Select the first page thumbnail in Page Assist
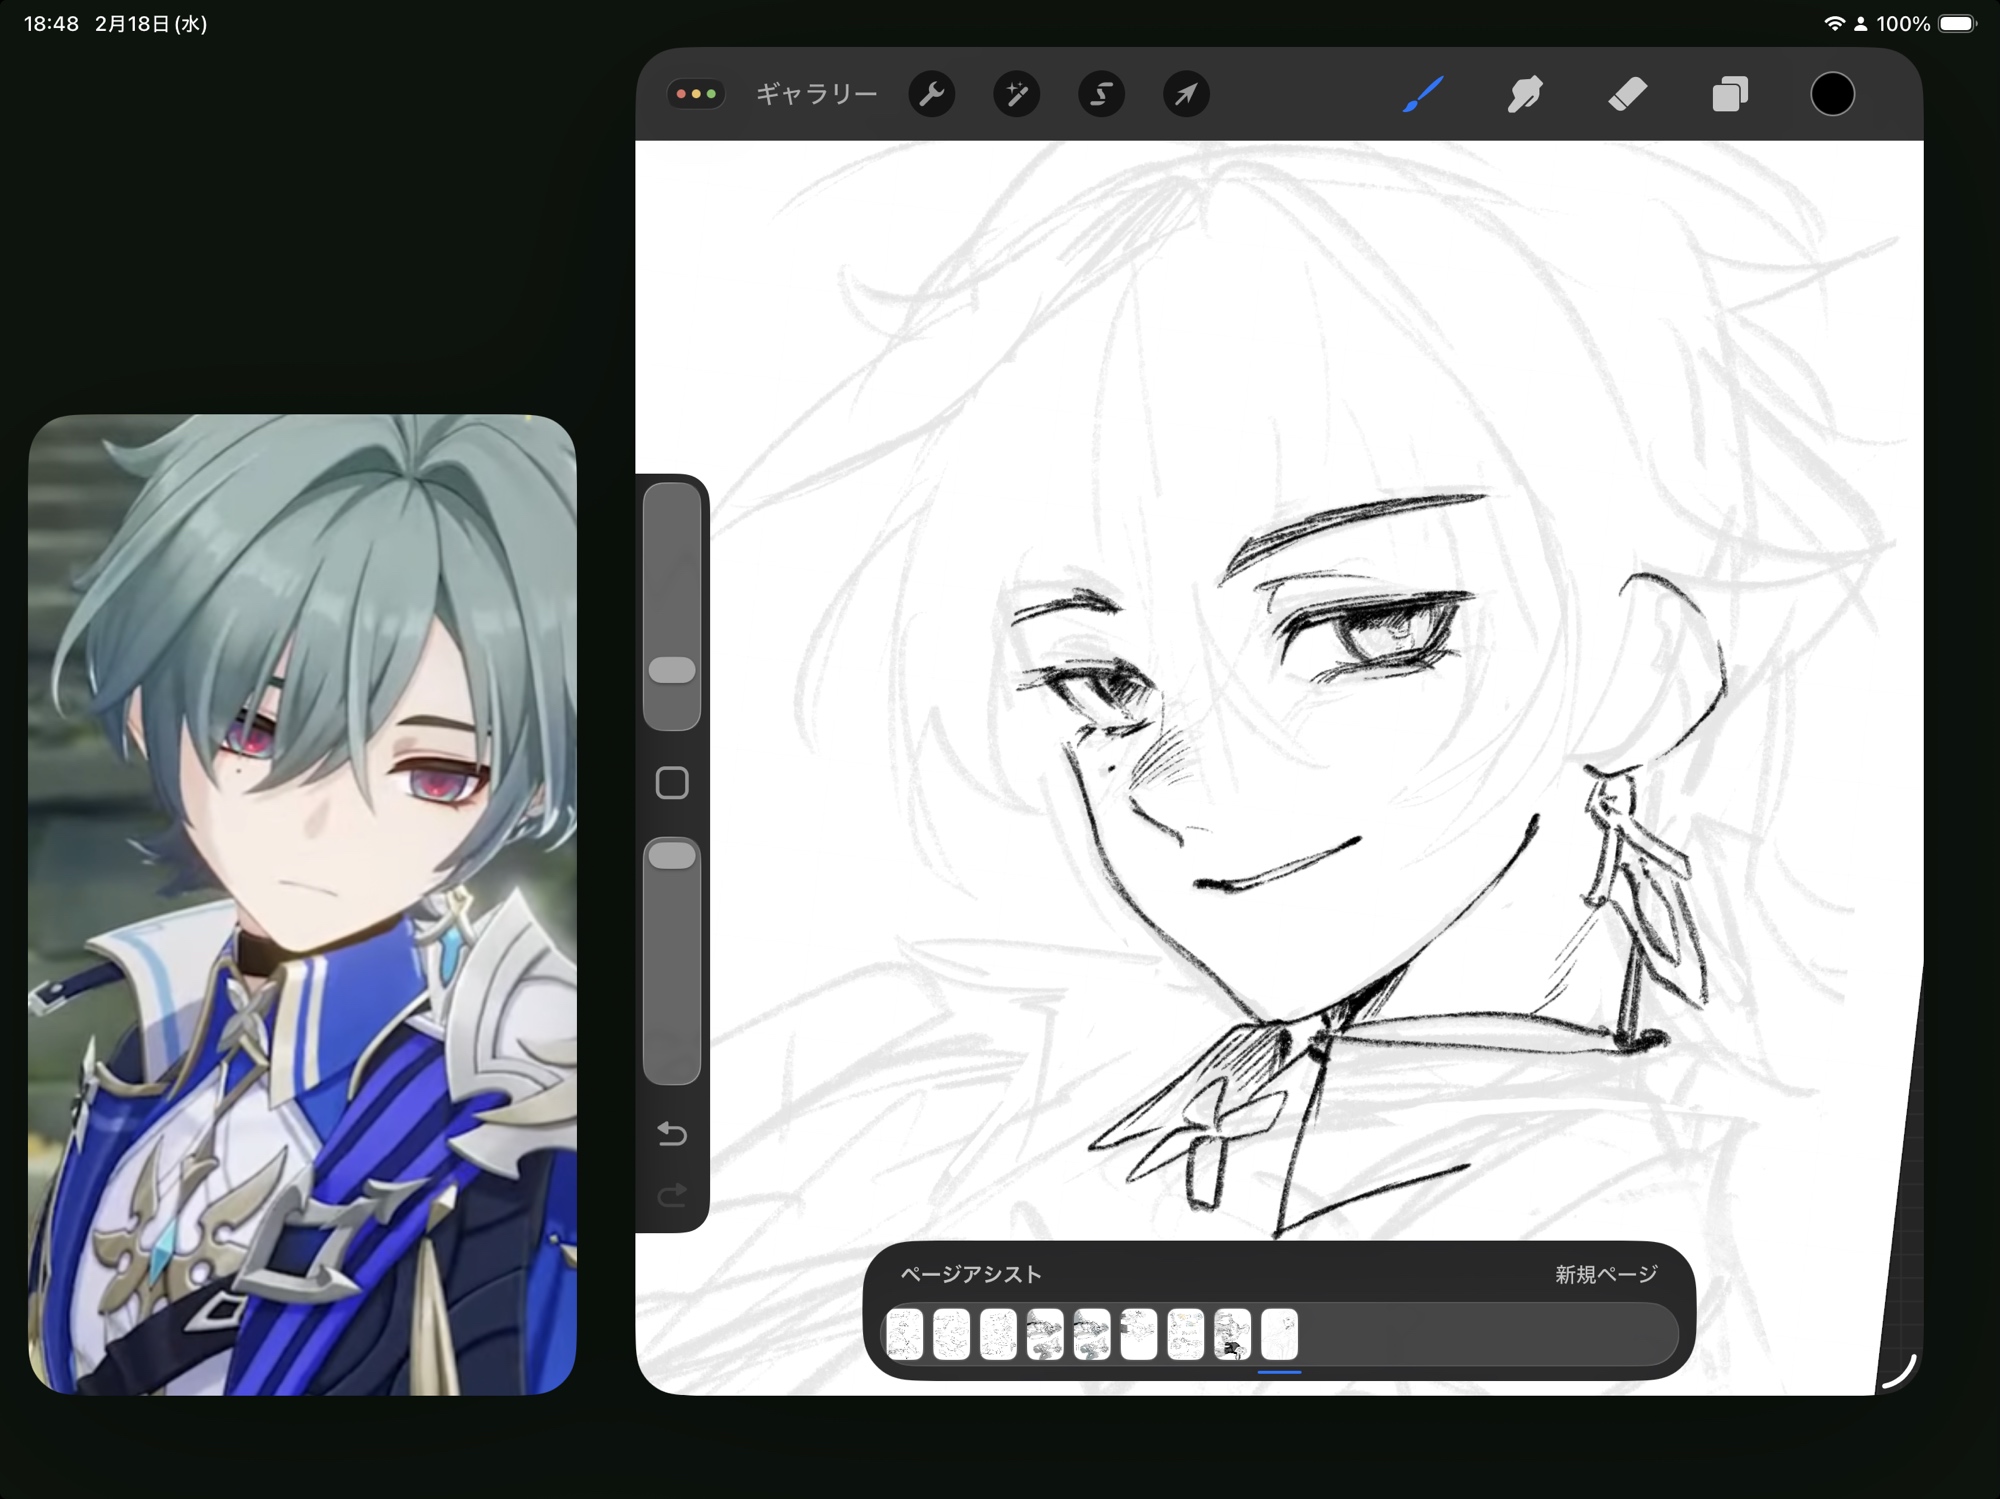The height and width of the screenshot is (1499, 2000). point(904,1334)
